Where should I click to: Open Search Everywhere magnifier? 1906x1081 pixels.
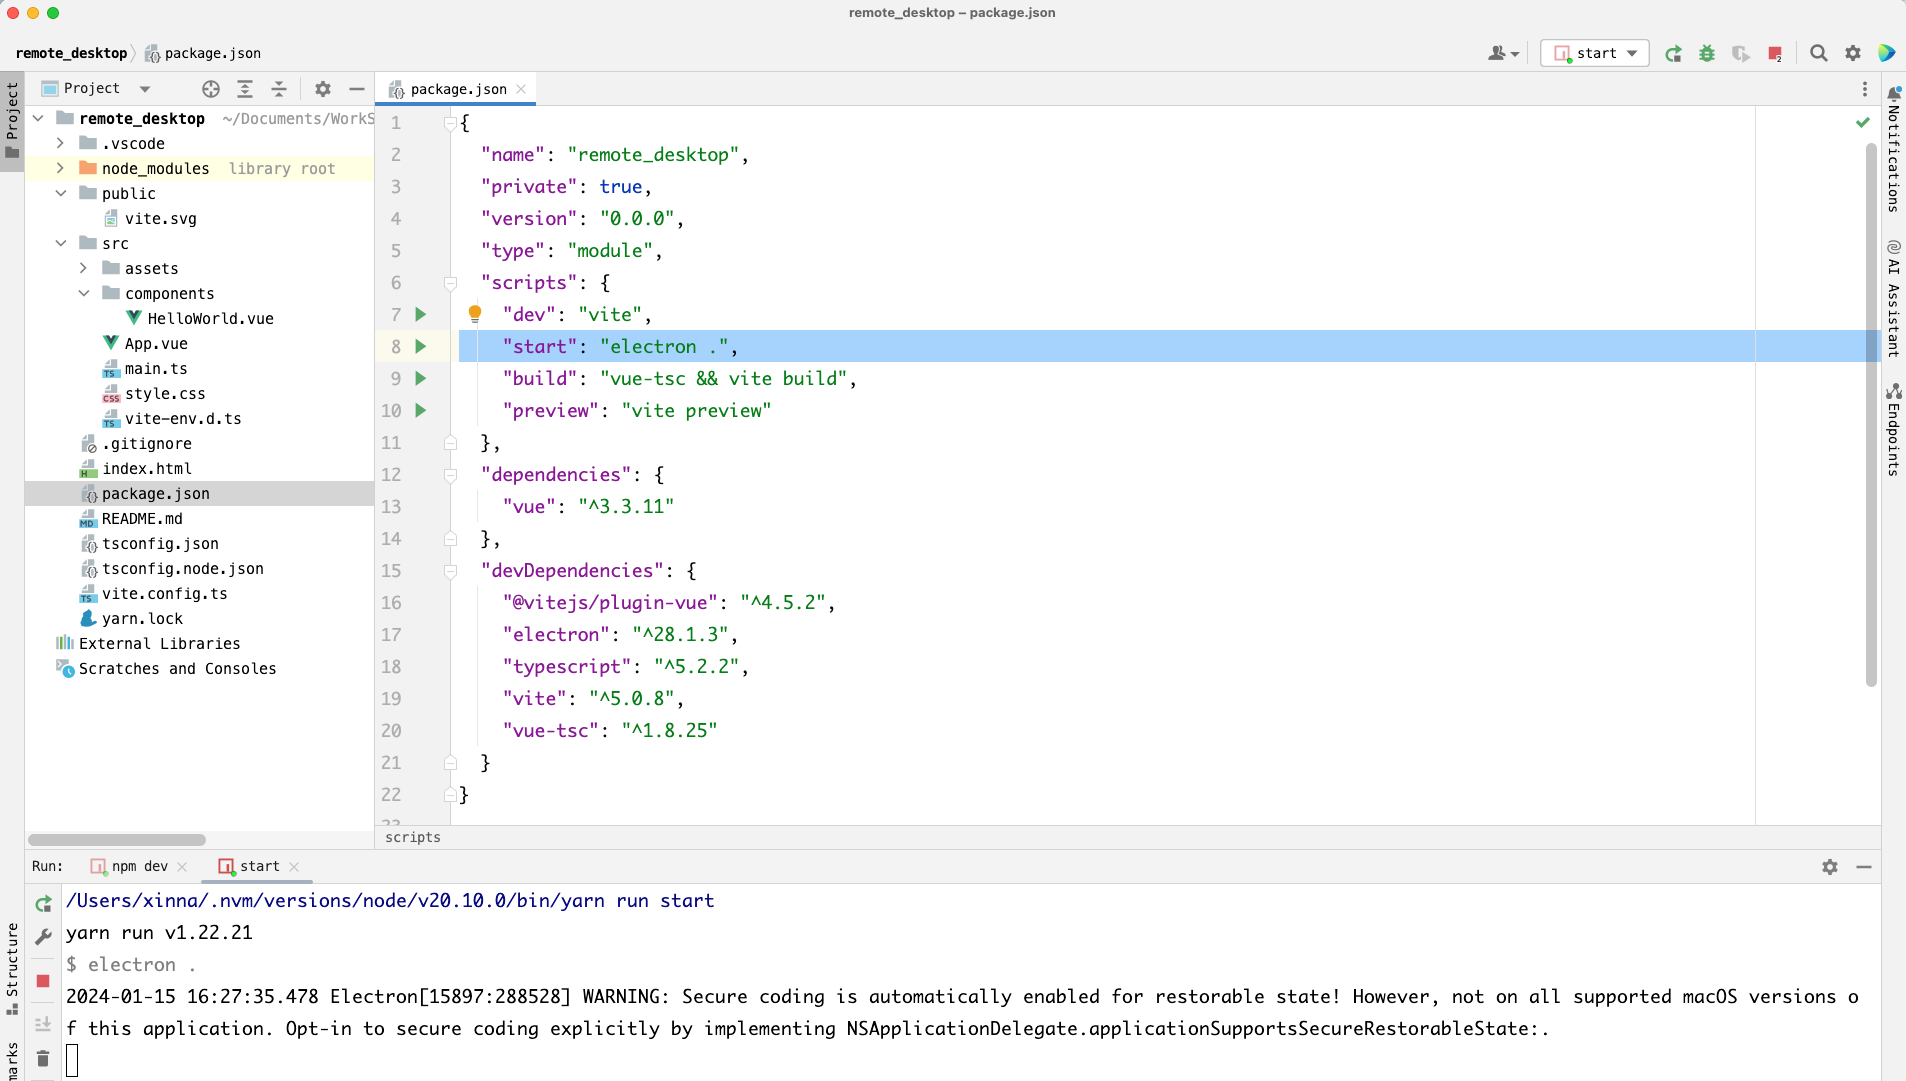pyautogui.click(x=1819, y=54)
